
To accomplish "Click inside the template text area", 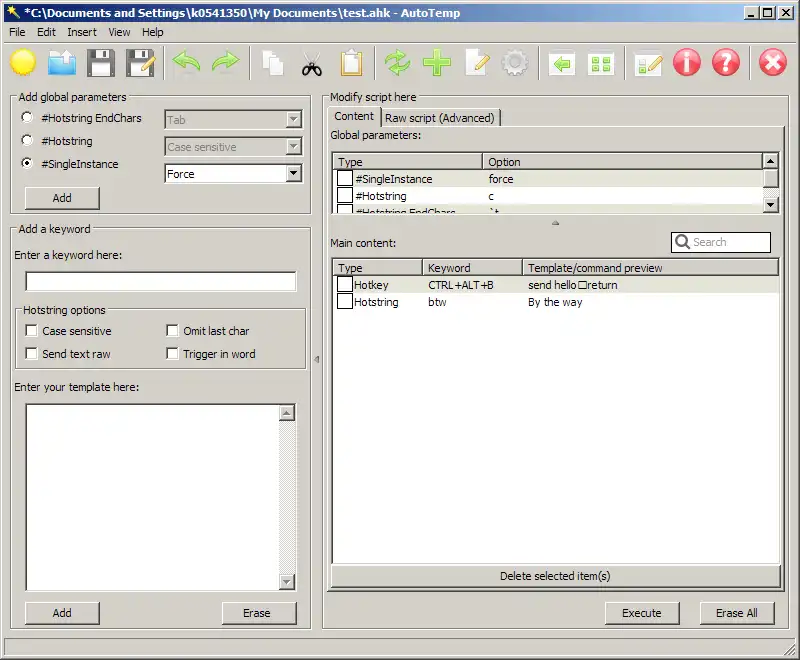I will click(153, 497).
